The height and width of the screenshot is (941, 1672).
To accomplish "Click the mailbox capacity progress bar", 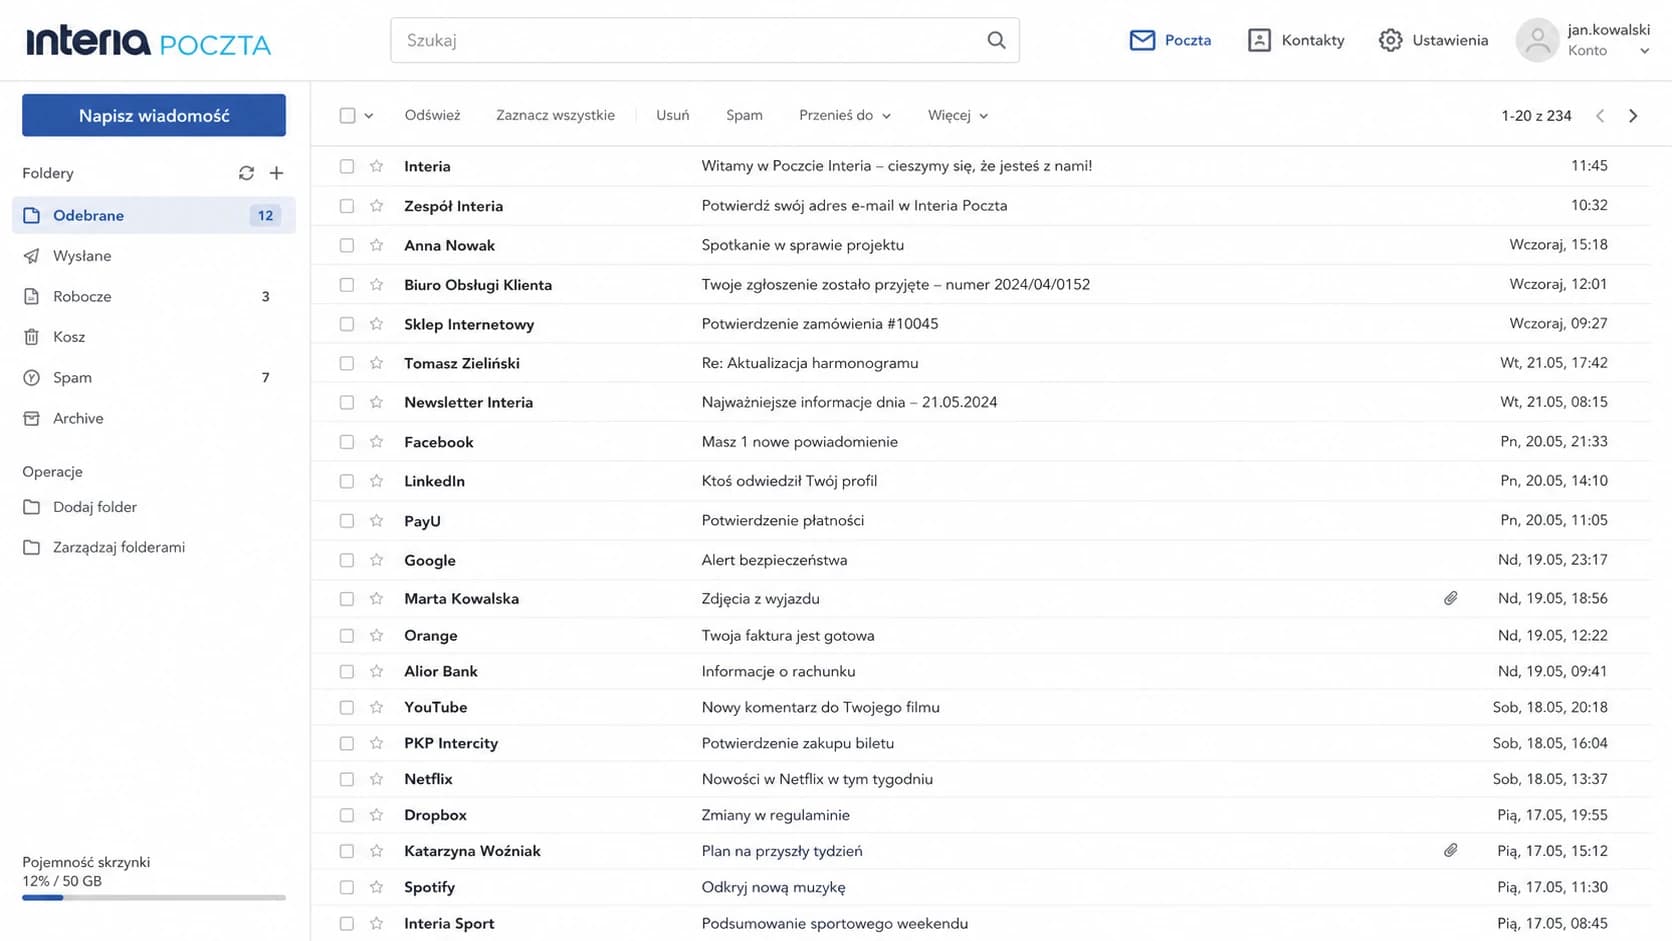I will tap(154, 898).
